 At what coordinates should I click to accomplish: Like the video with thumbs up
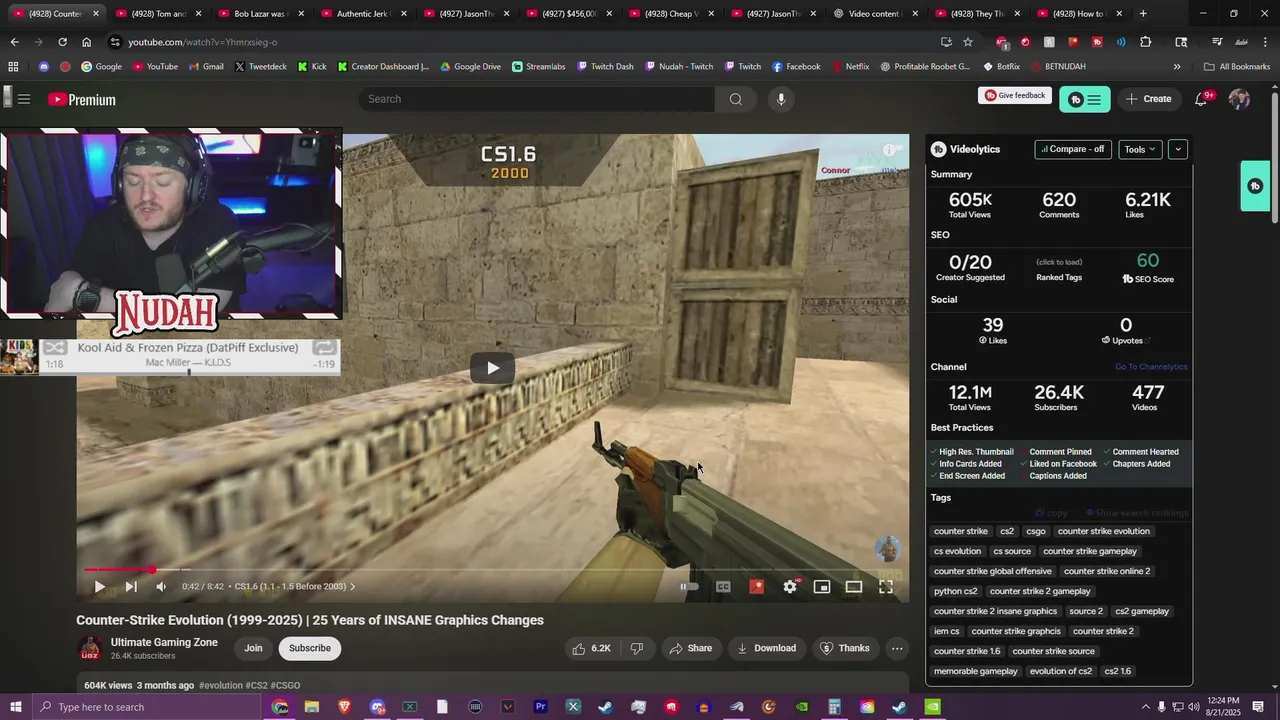591,648
